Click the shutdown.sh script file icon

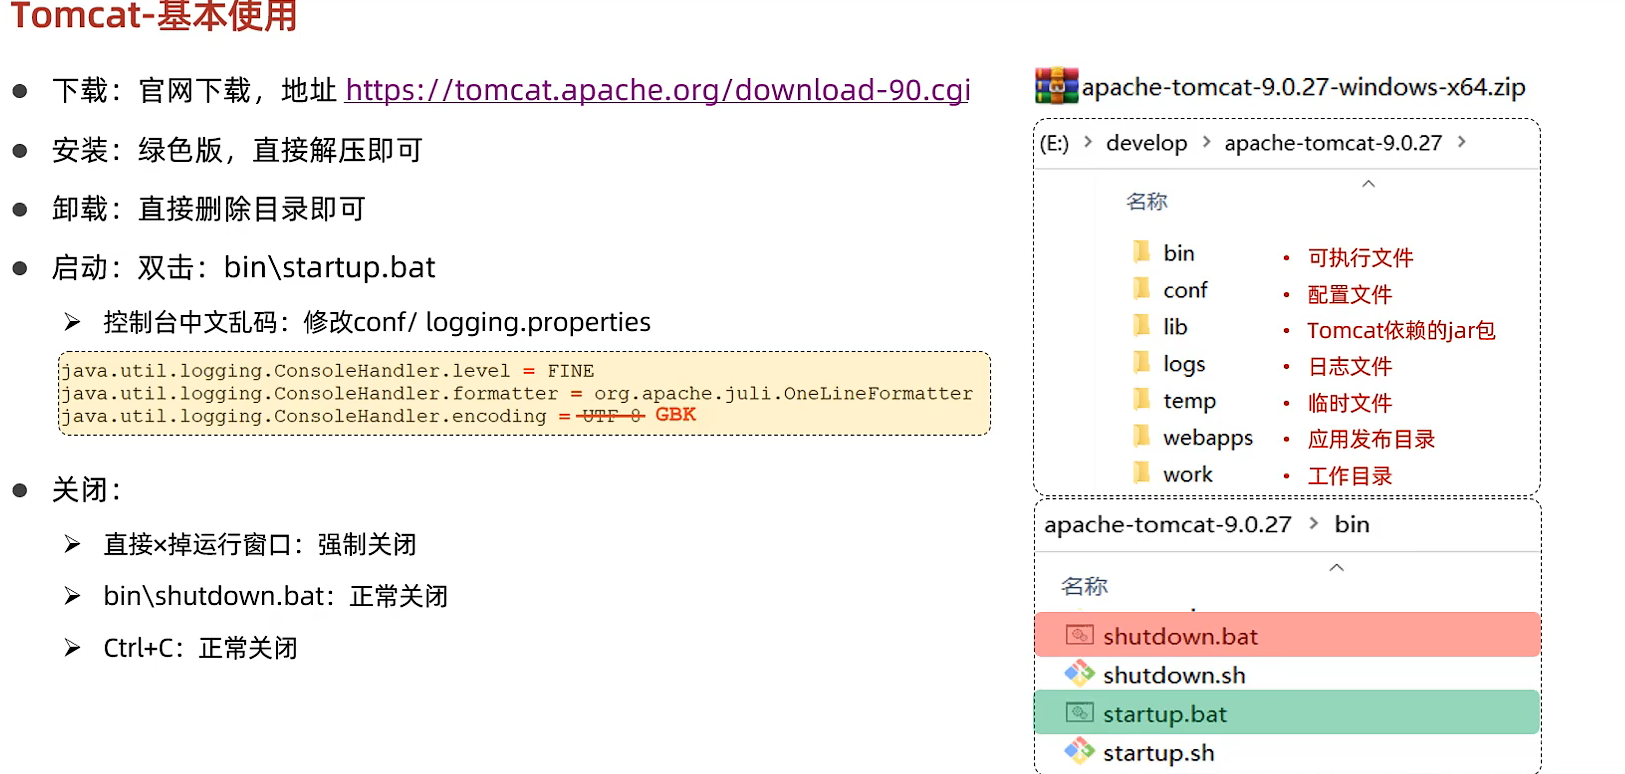click(1080, 674)
